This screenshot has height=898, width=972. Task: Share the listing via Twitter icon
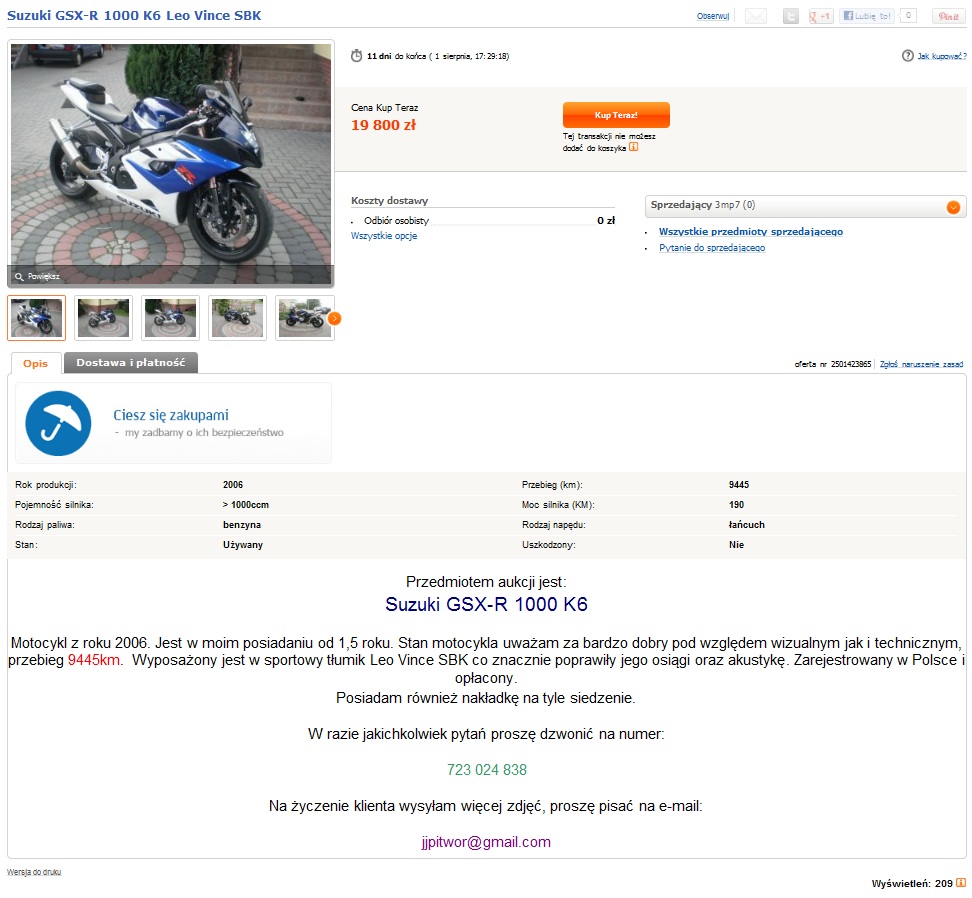pos(790,16)
